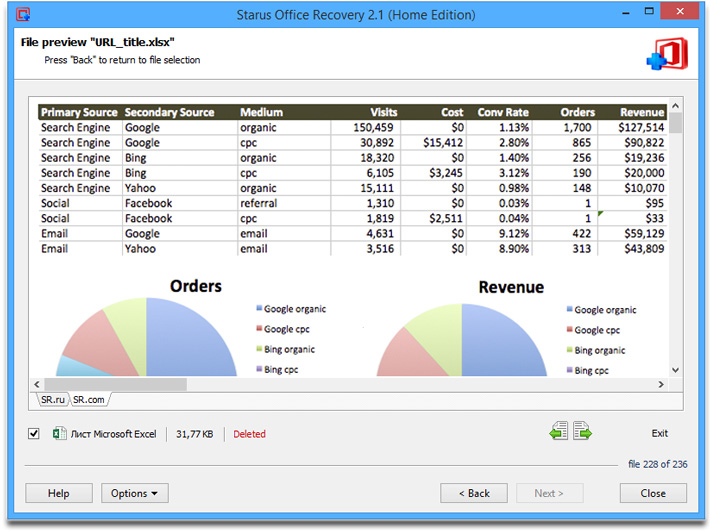This screenshot has height=531, width=710.
Task: Select the cost cell $15,412
Action: pos(433,143)
